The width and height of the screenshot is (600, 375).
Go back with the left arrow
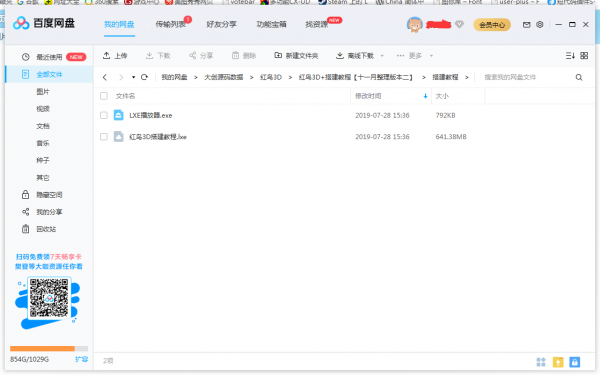click(x=105, y=77)
